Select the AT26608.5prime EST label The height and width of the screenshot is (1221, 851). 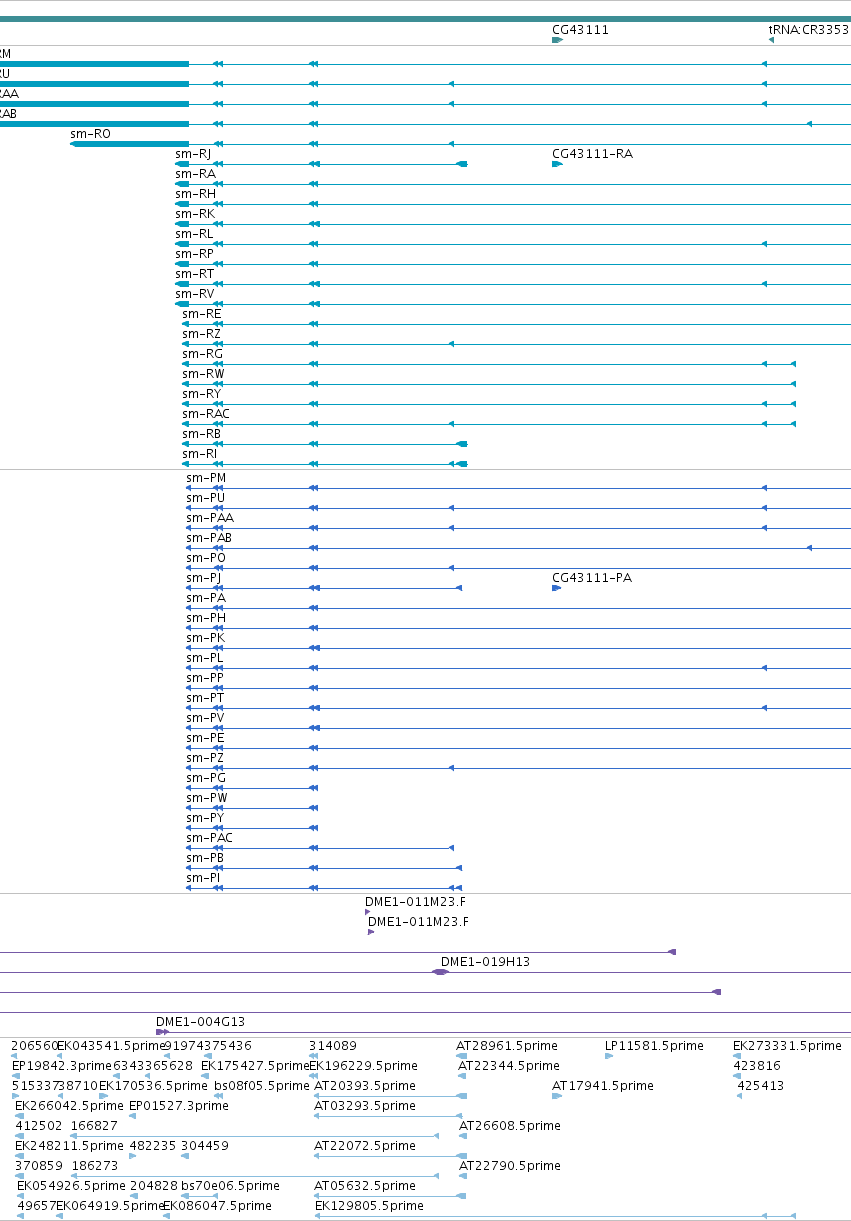click(x=510, y=1126)
